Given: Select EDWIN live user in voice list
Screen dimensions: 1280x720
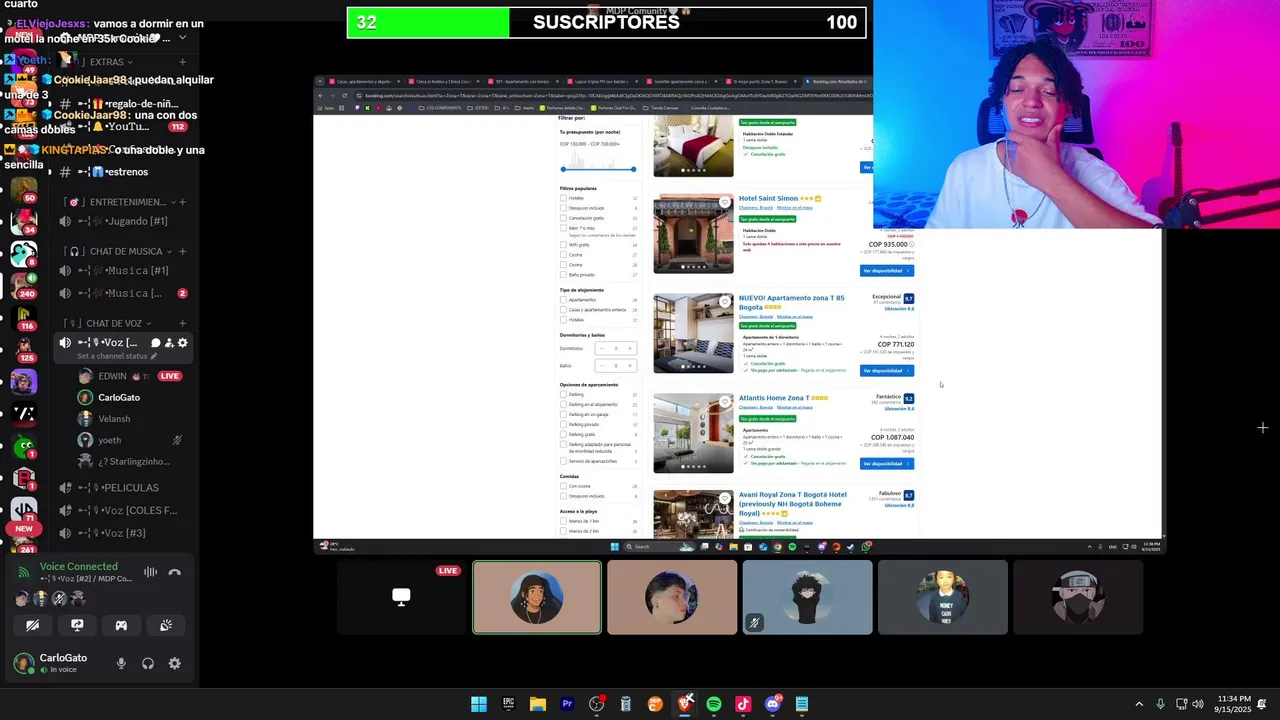Looking at the screenshot, I should pyautogui.click(x=130, y=376).
